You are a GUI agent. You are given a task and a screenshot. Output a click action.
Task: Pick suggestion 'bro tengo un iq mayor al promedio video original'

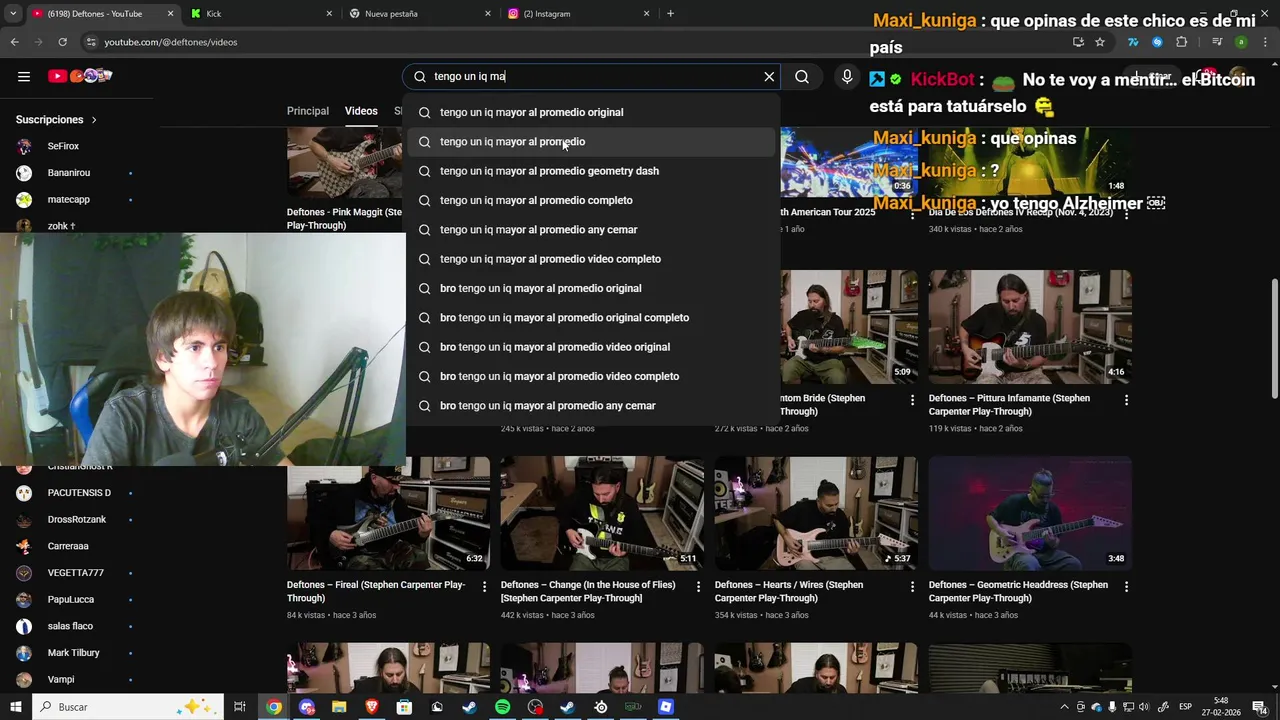(x=592, y=347)
